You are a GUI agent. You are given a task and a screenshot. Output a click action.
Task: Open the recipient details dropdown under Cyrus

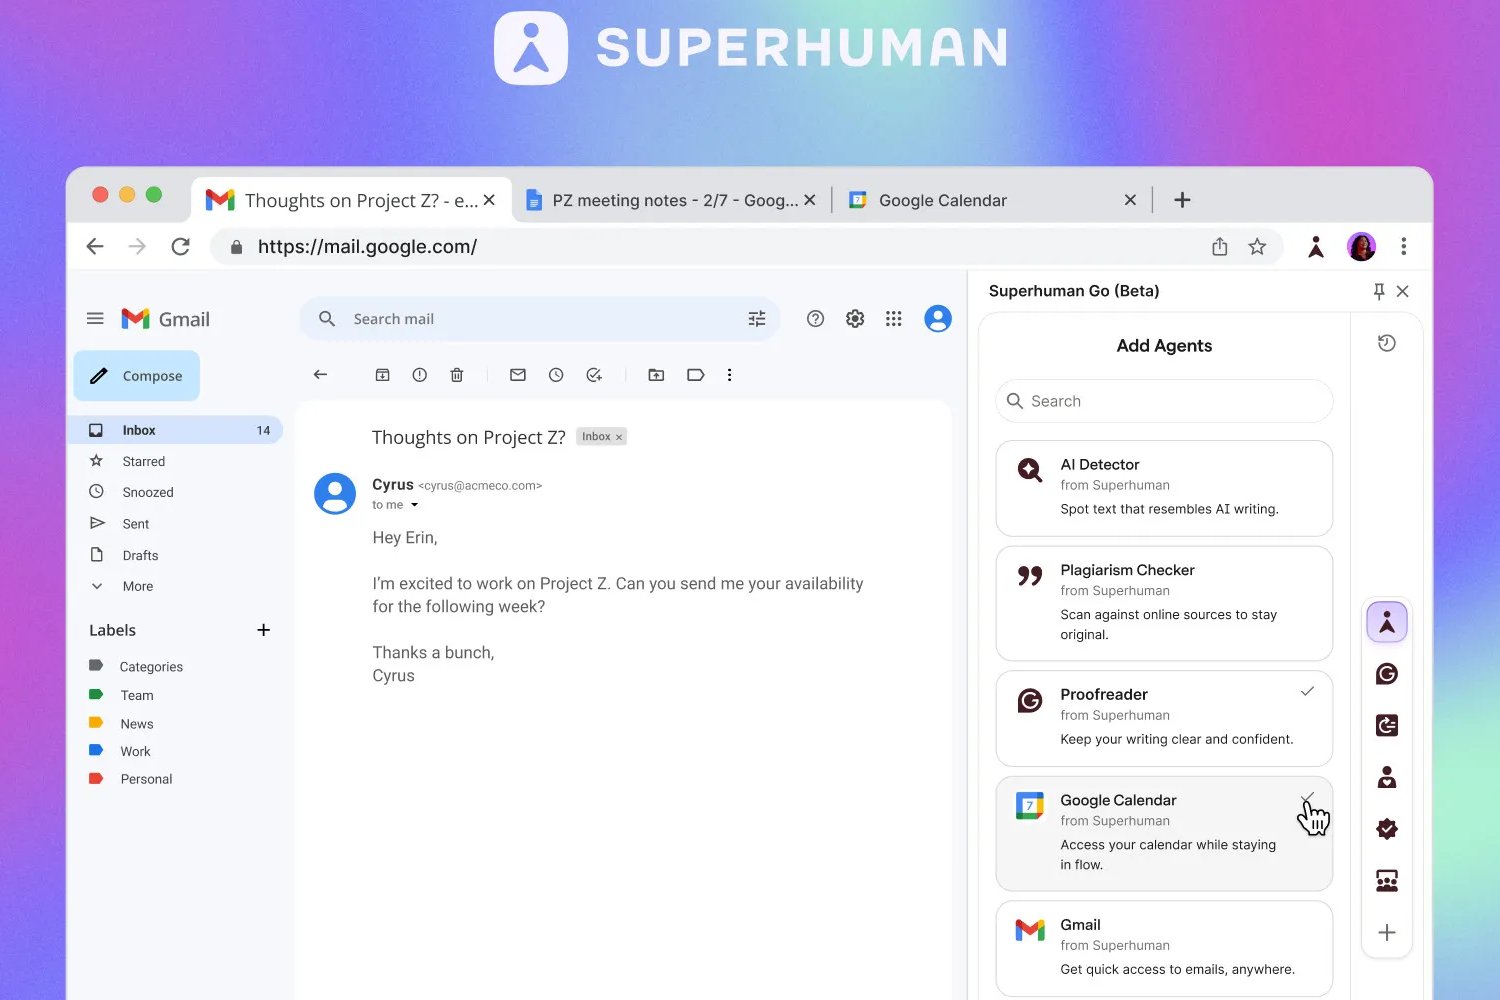coord(413,505)
